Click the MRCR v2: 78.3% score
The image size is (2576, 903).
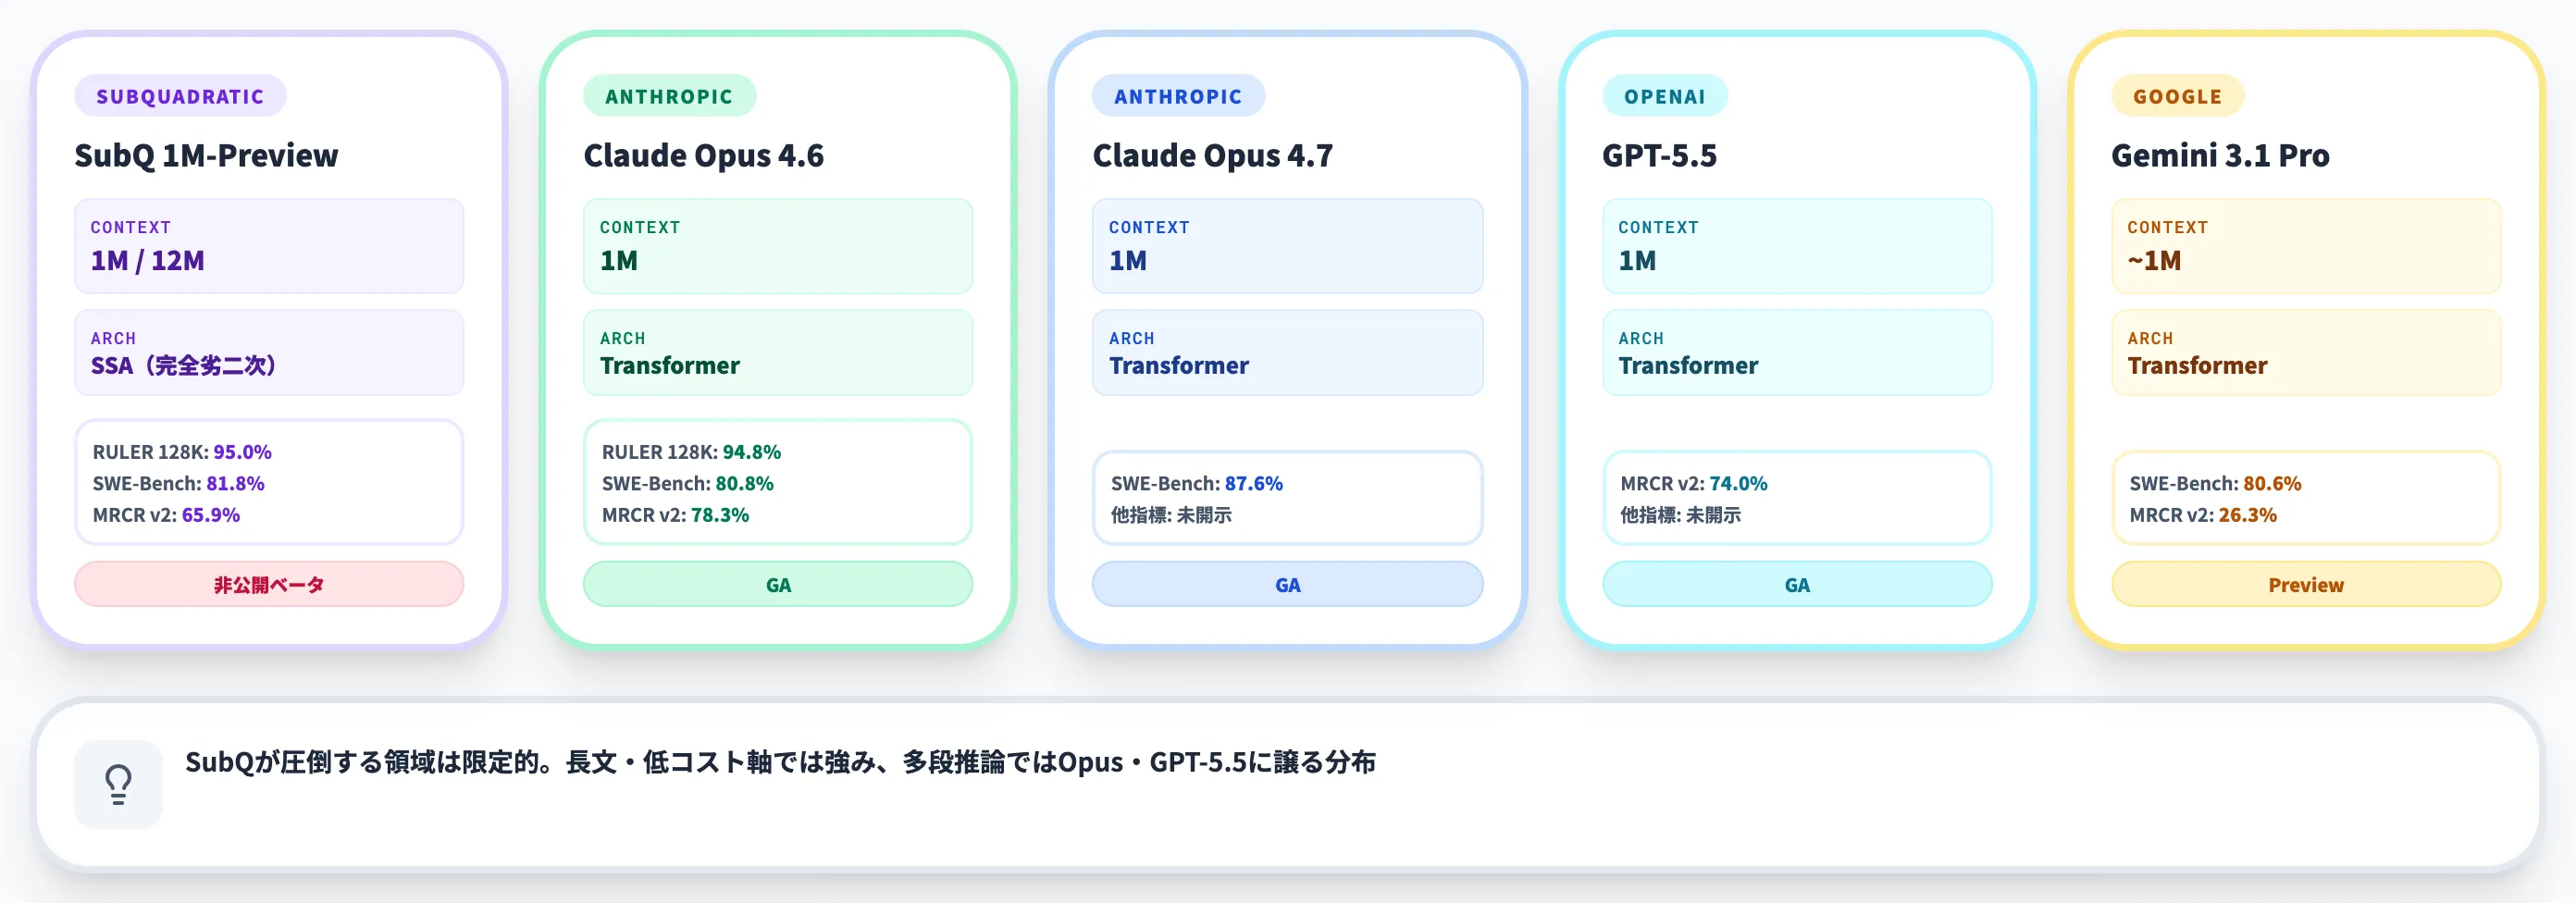pyautogui.click(x=676, y=515)
